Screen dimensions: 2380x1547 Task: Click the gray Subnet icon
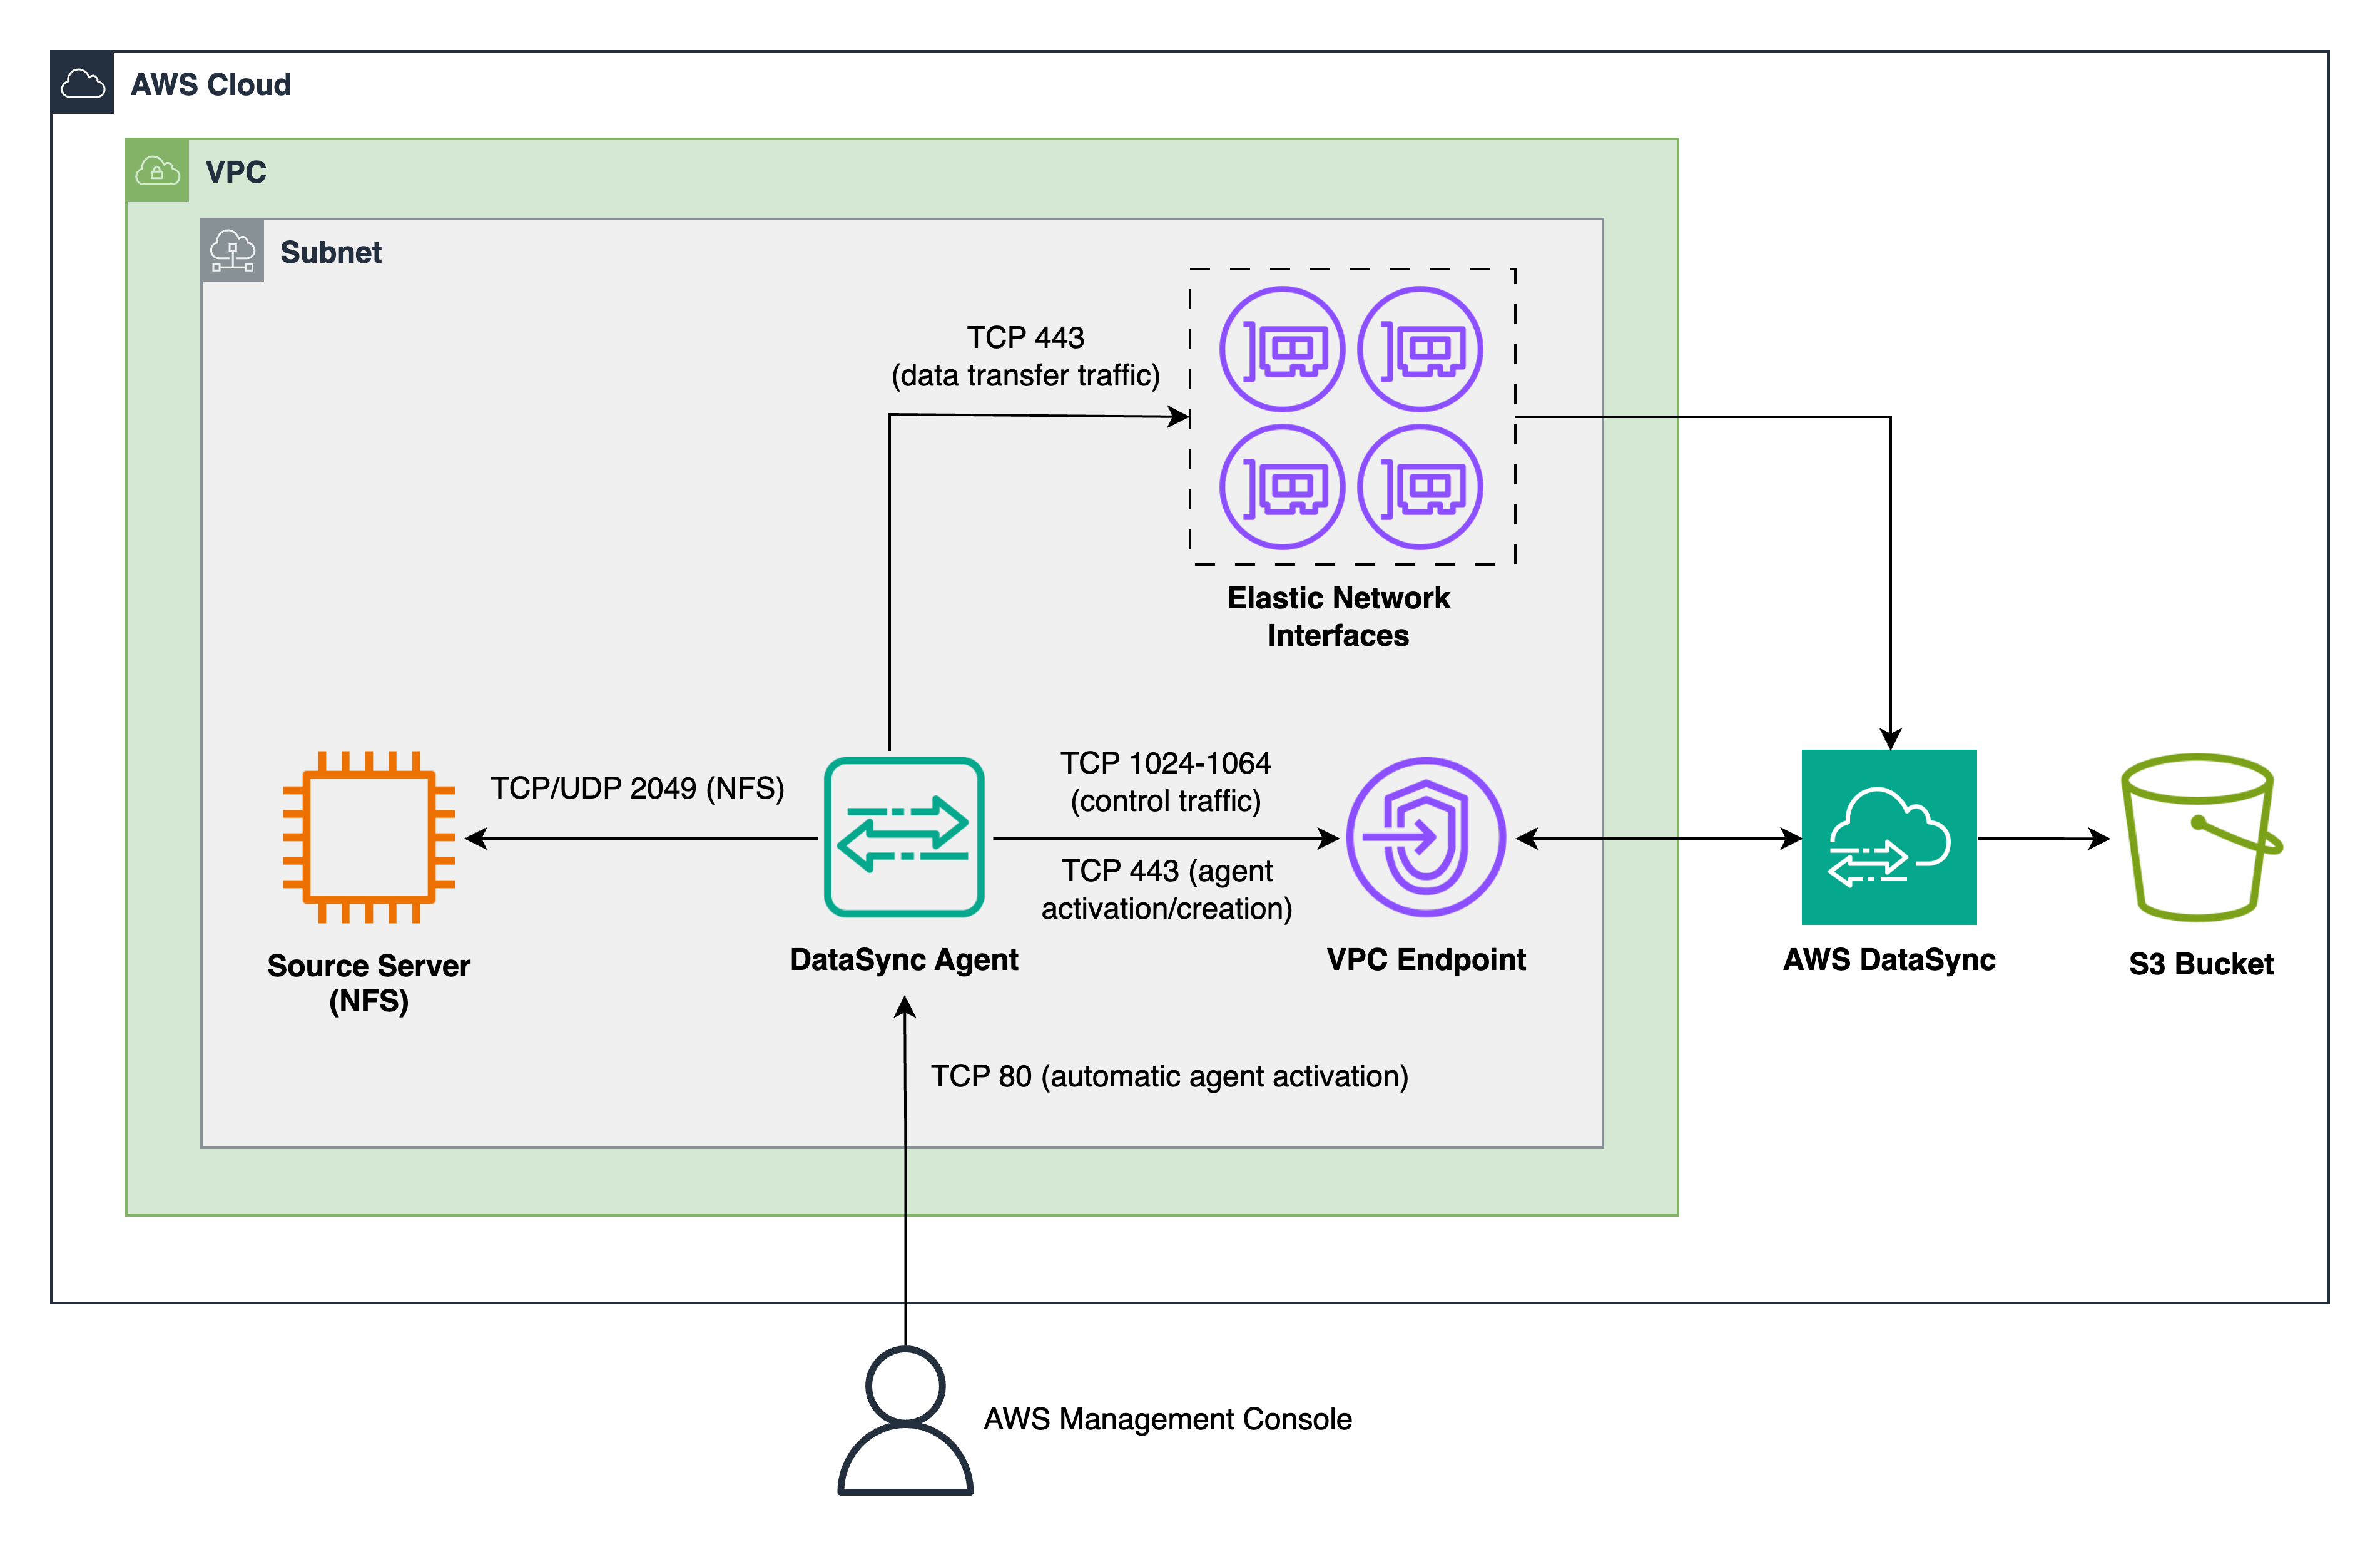tap(232, 251)
